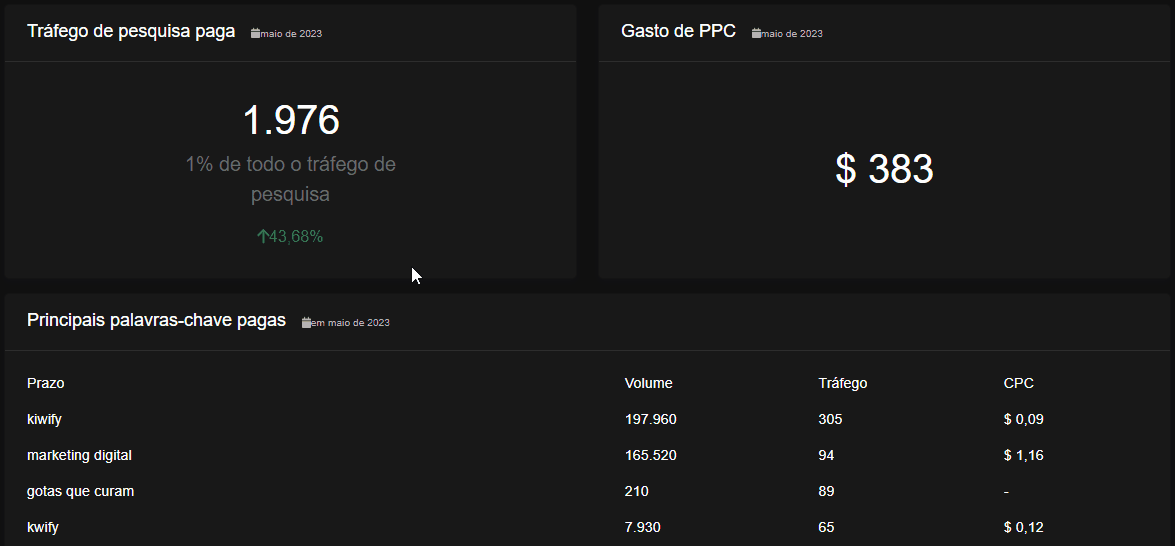This screenshot has height=546, width=1175.
Task: Click the kwify keyword entry
Action: [x=42, y=527]
